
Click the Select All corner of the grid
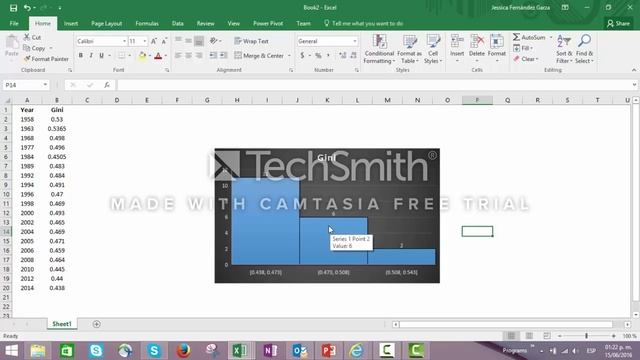click(x=6, y=100)
